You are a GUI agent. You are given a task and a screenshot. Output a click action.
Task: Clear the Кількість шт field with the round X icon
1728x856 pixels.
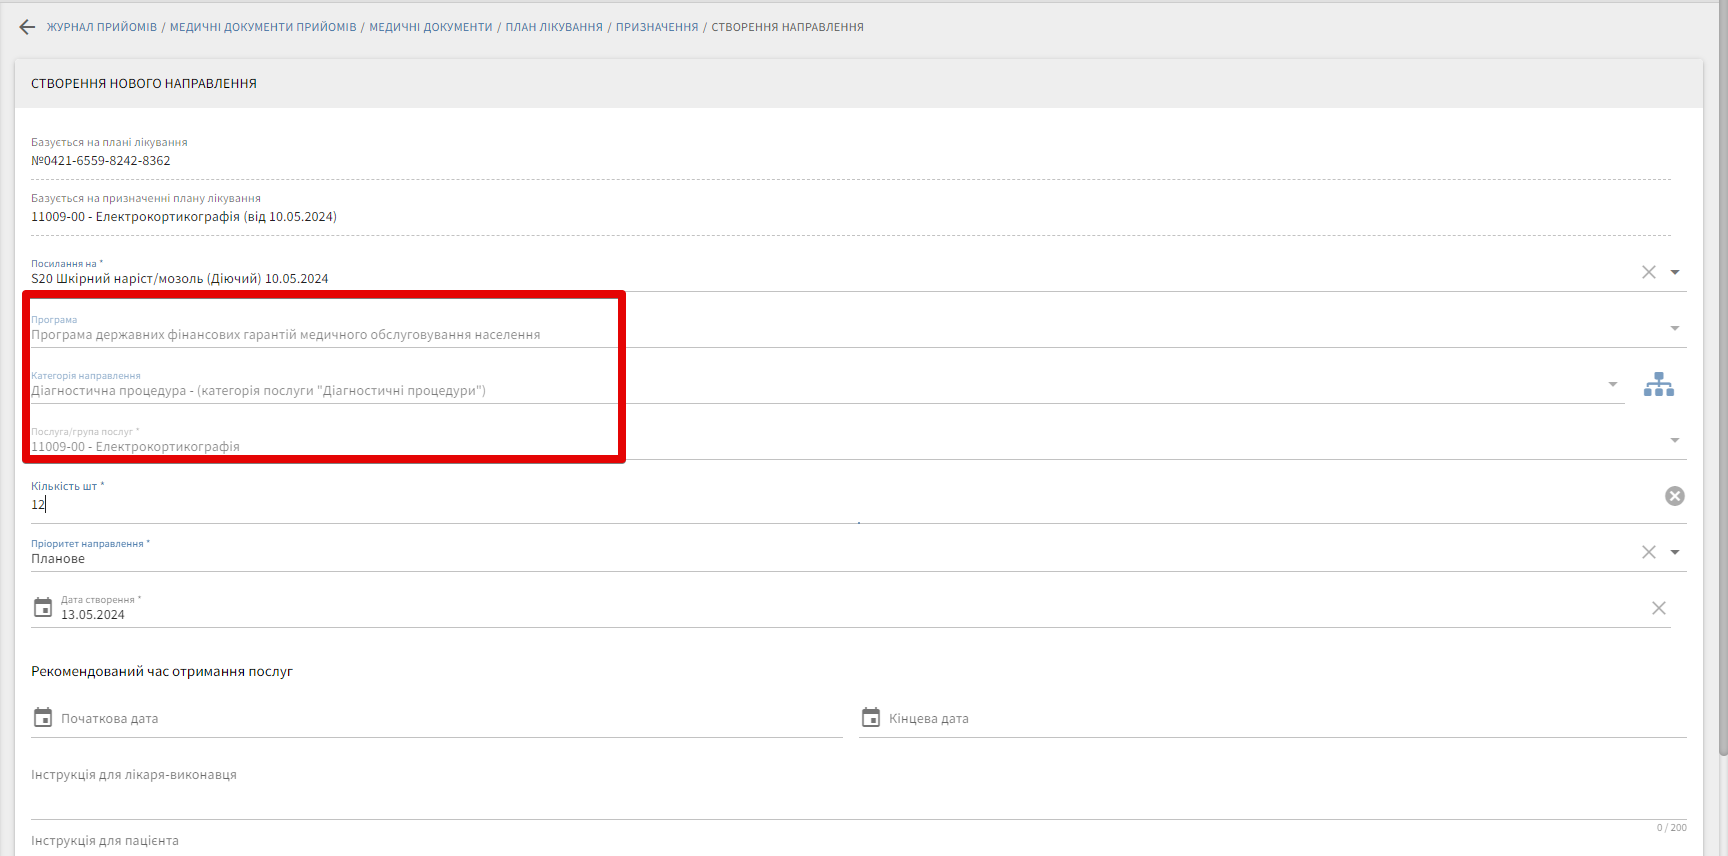click(1674, 496)
